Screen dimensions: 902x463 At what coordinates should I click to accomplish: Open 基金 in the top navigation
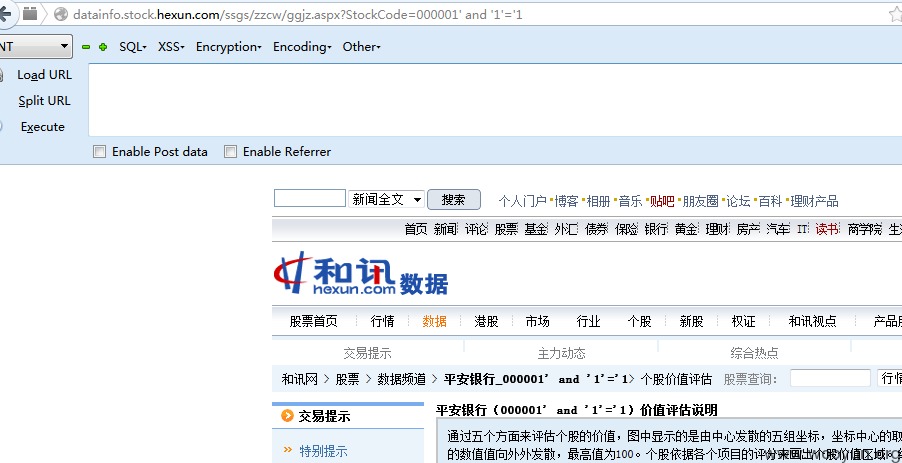point(536,229)
